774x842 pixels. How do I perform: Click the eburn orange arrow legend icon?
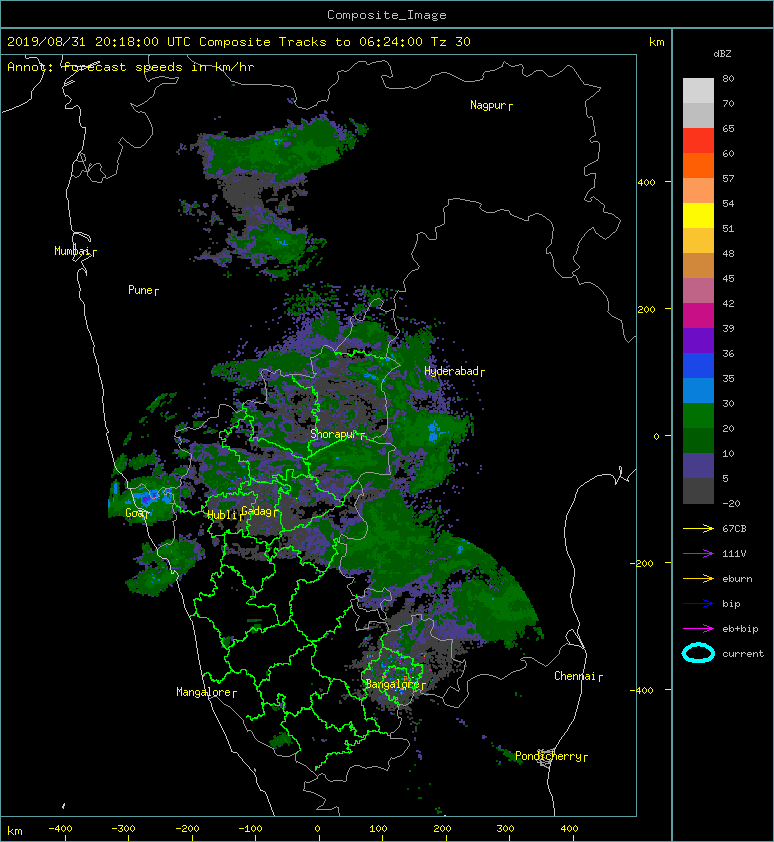(x=698, y=578)
